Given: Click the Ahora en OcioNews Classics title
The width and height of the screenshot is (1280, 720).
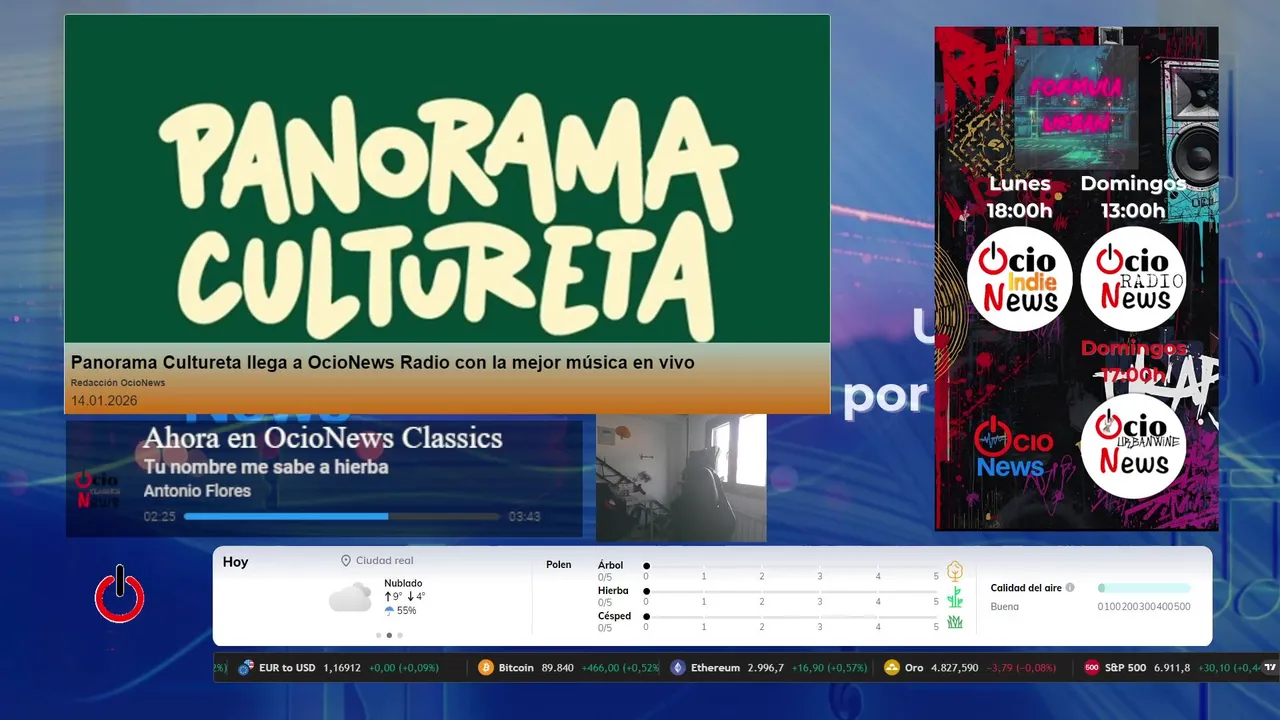Looking at the screenshot, I should click(x=322, y=438).
